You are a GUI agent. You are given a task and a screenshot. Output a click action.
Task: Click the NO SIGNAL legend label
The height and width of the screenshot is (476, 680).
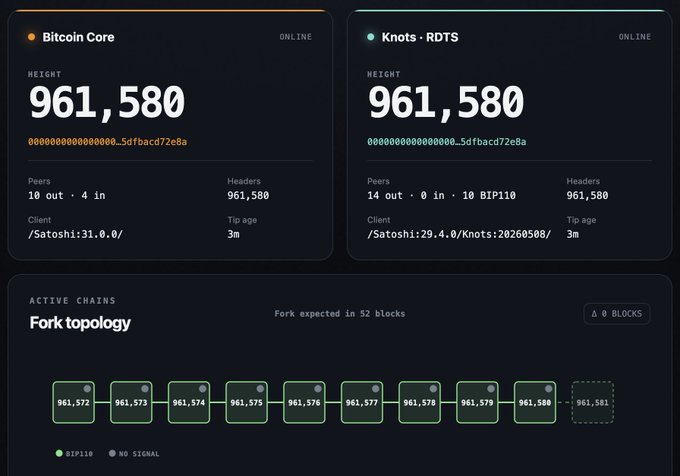point(139,454)
